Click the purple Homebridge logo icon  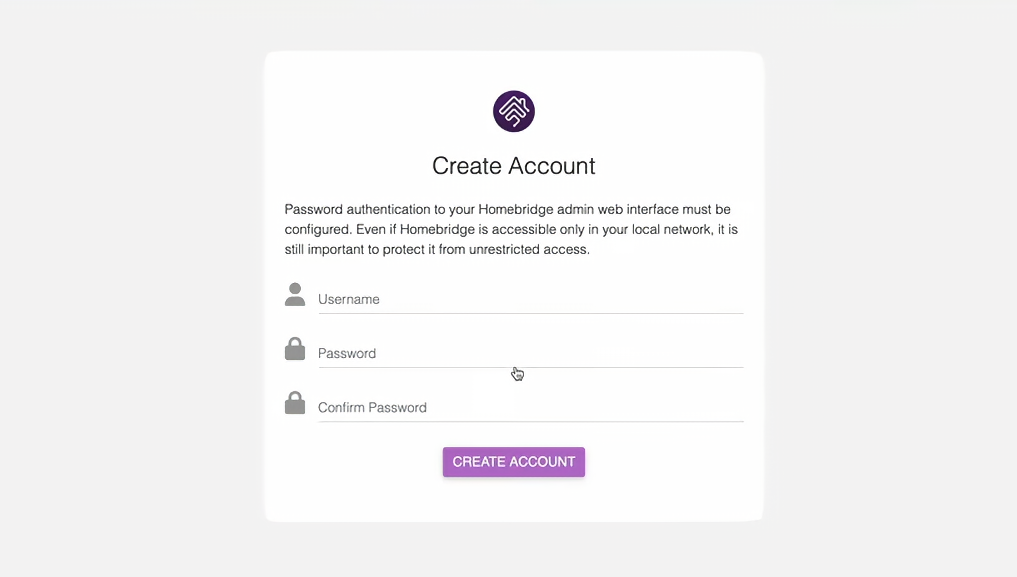coord(514,111)
